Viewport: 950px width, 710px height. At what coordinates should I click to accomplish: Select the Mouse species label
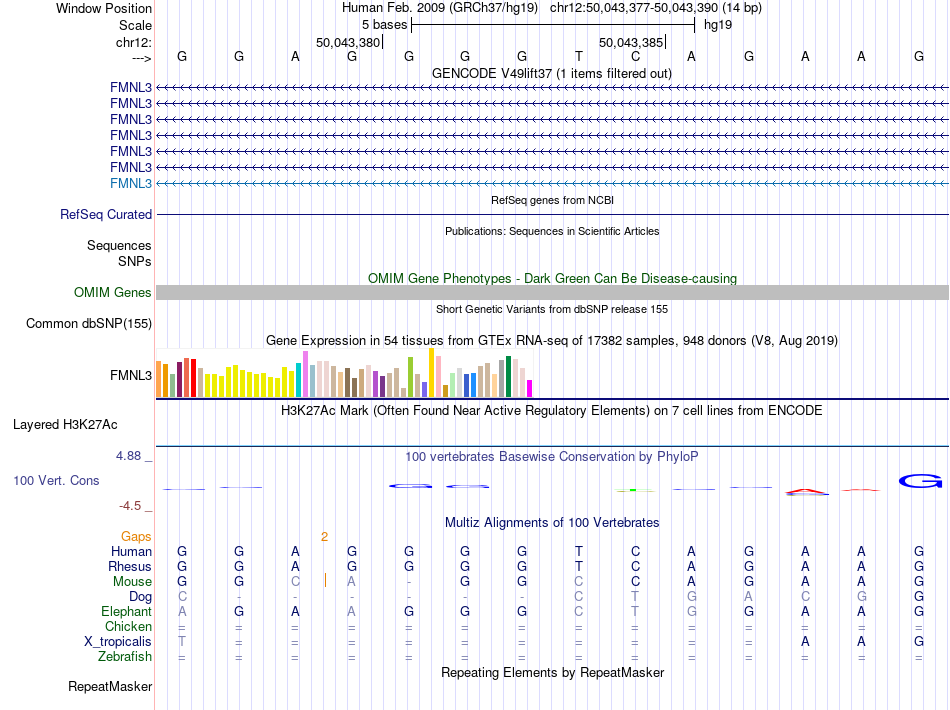point(133,582)
